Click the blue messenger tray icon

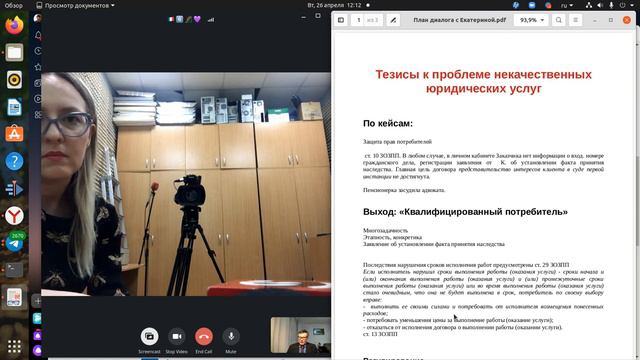tap(532, 5)
